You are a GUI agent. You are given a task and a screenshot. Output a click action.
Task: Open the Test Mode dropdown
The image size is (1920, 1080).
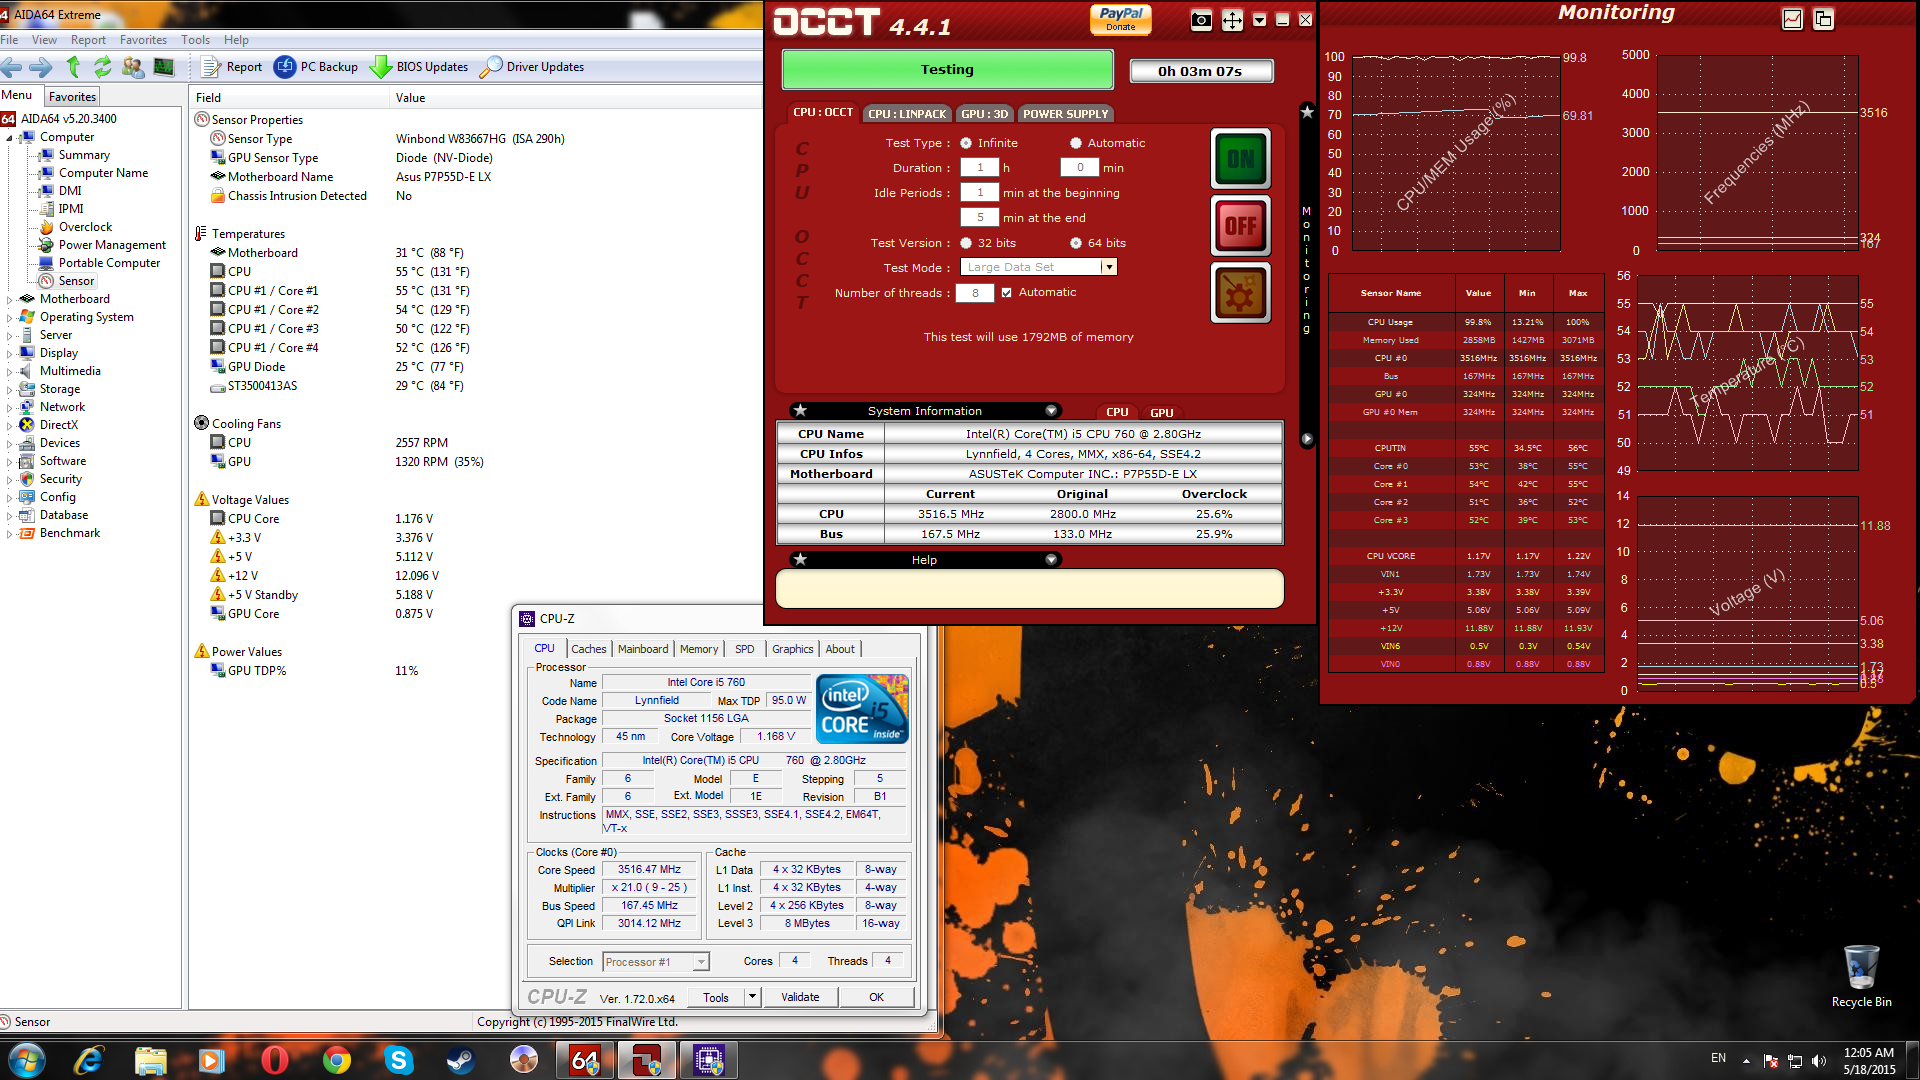(1108, 267)
